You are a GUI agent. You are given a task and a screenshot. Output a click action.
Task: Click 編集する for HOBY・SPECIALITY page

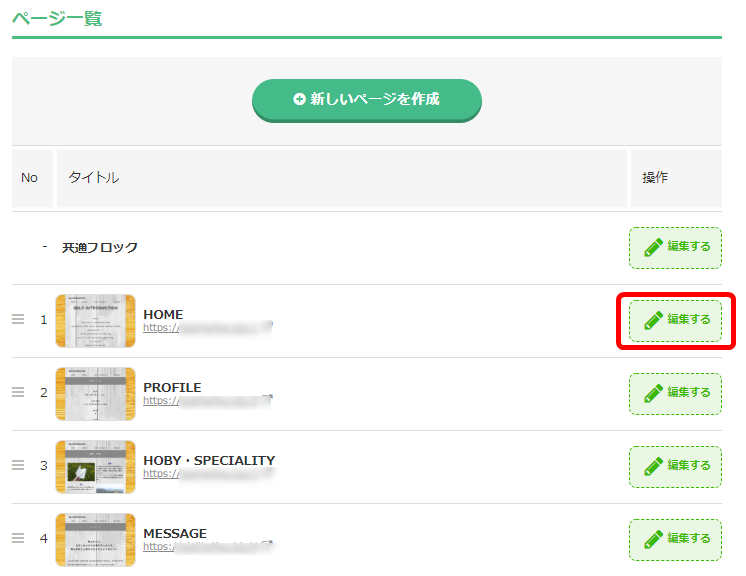(675, 467)
